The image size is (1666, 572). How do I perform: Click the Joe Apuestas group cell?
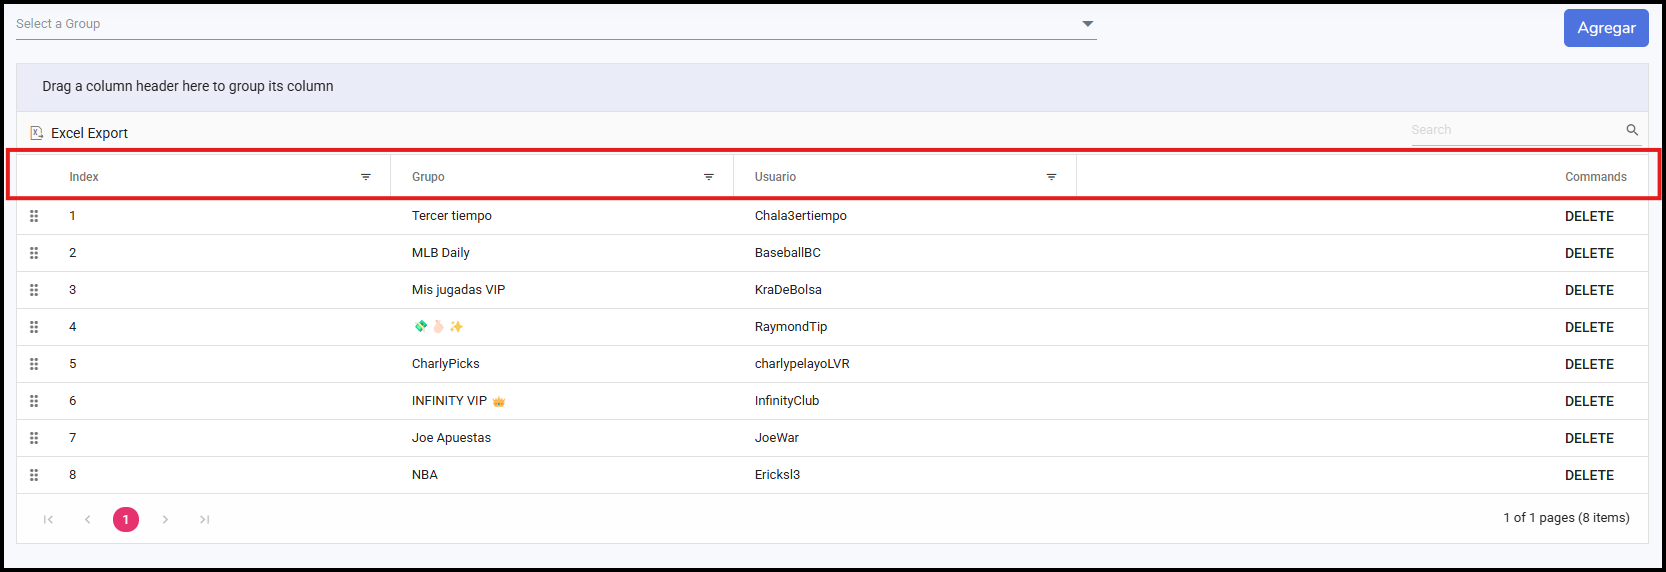[452, 438]
